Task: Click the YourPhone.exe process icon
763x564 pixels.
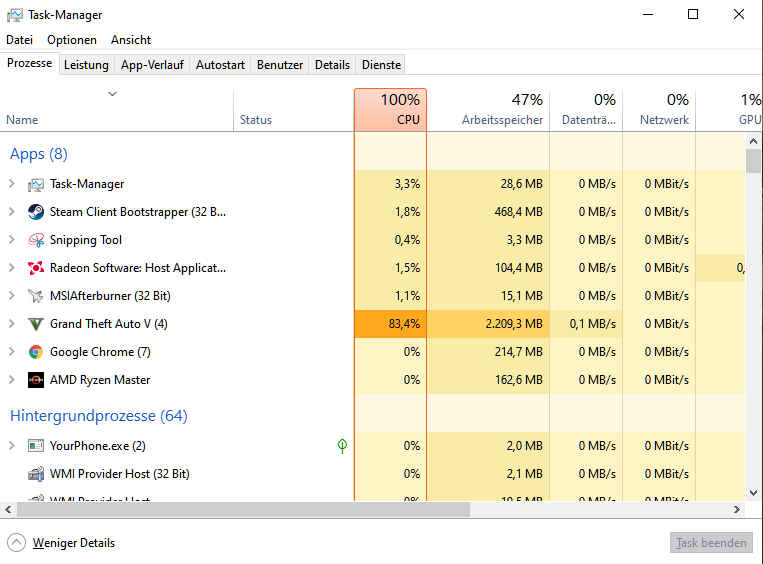Action: (x=36, y=446)
